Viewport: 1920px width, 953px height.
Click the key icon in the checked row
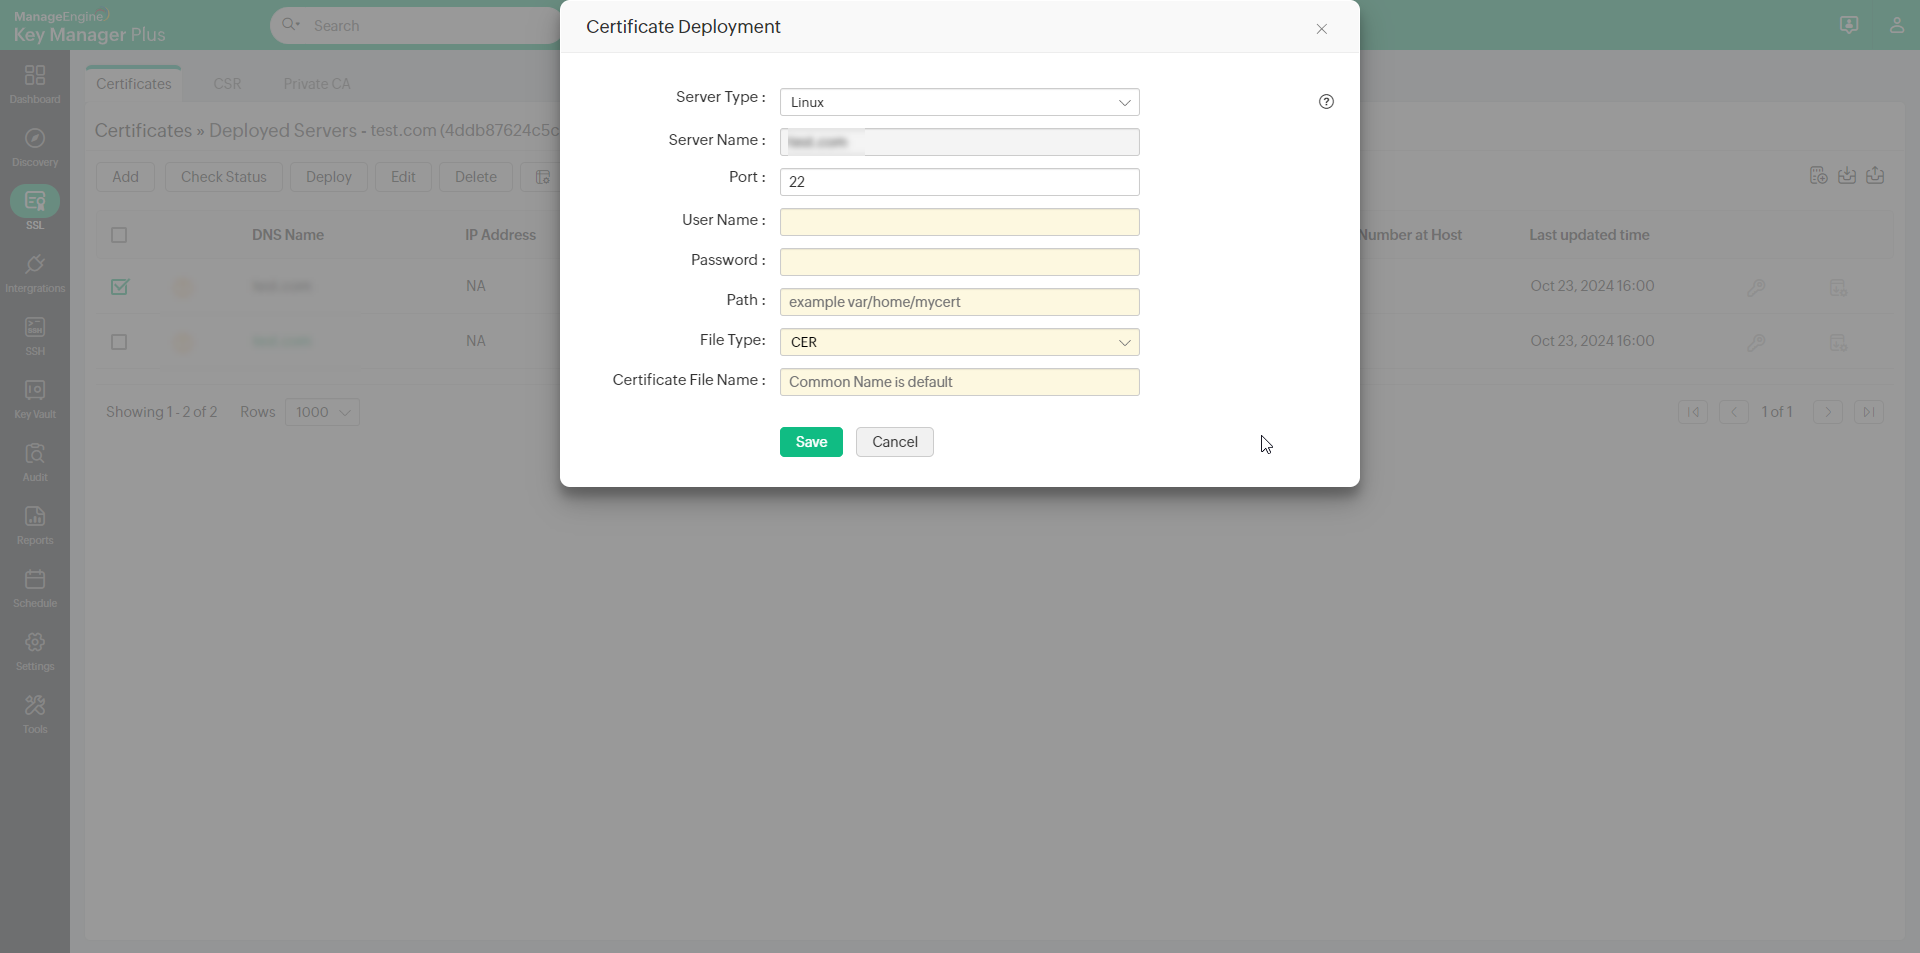pos(1756,288)
